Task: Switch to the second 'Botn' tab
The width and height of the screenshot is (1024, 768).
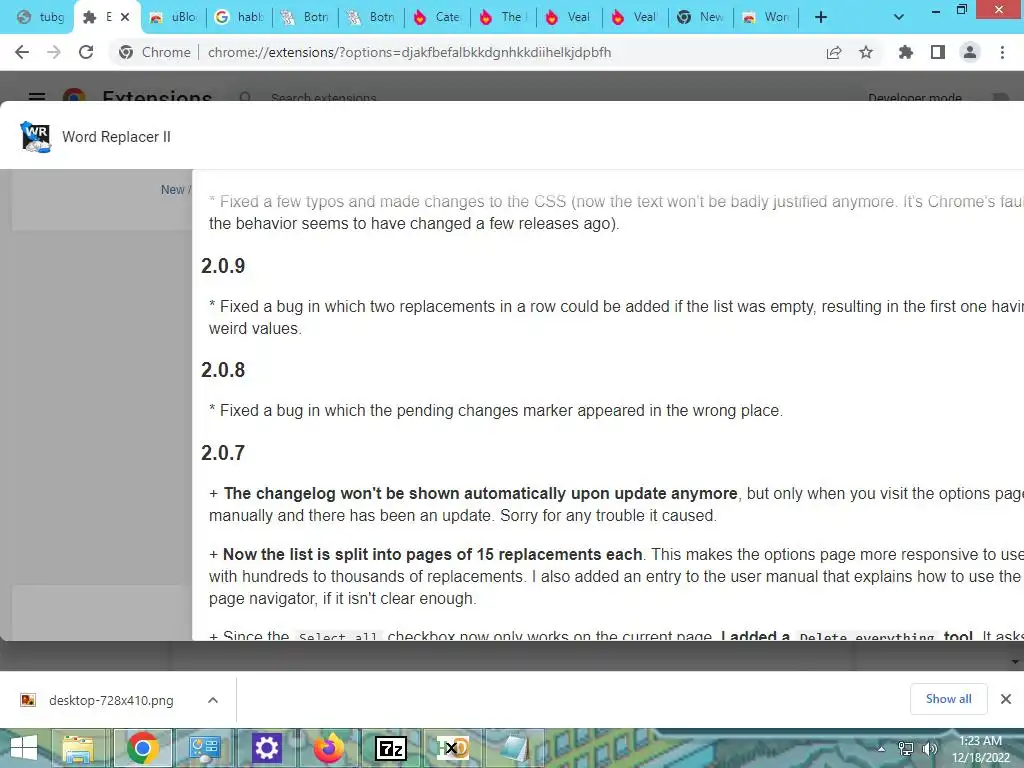Action: click(371, 17)
